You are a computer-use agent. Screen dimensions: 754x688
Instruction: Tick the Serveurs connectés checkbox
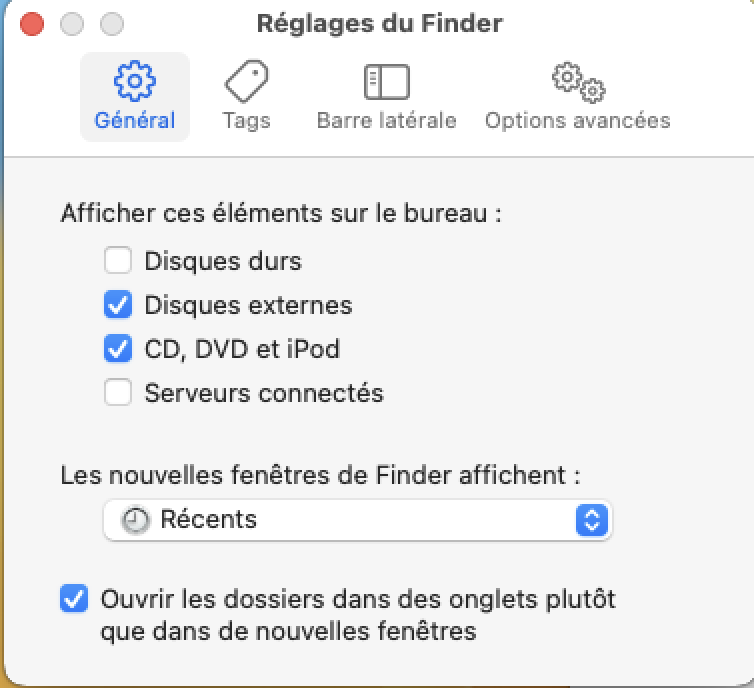click(x=118, y=393)
